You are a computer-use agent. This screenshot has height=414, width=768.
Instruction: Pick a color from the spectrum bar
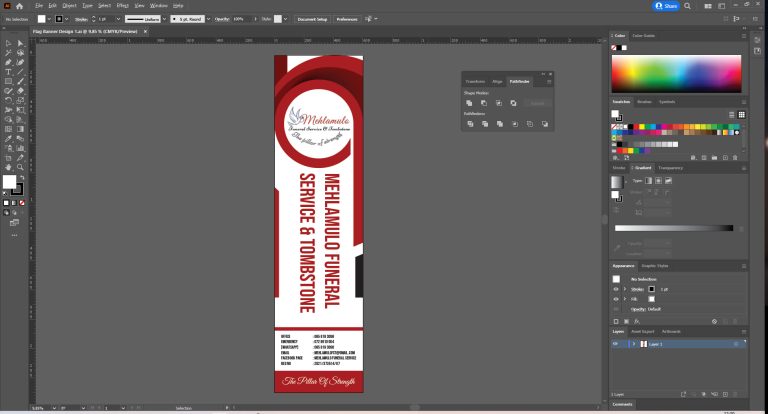(676, 73)
